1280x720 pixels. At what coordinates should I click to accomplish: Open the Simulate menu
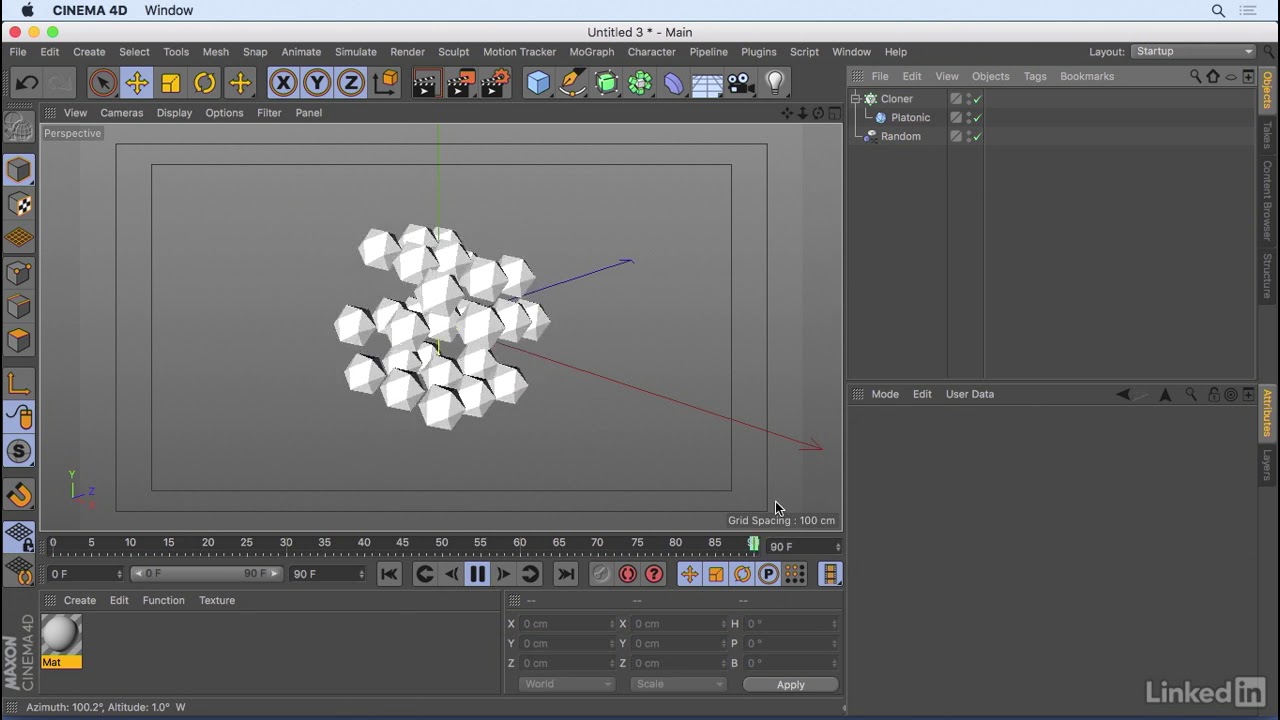(356, 52)
